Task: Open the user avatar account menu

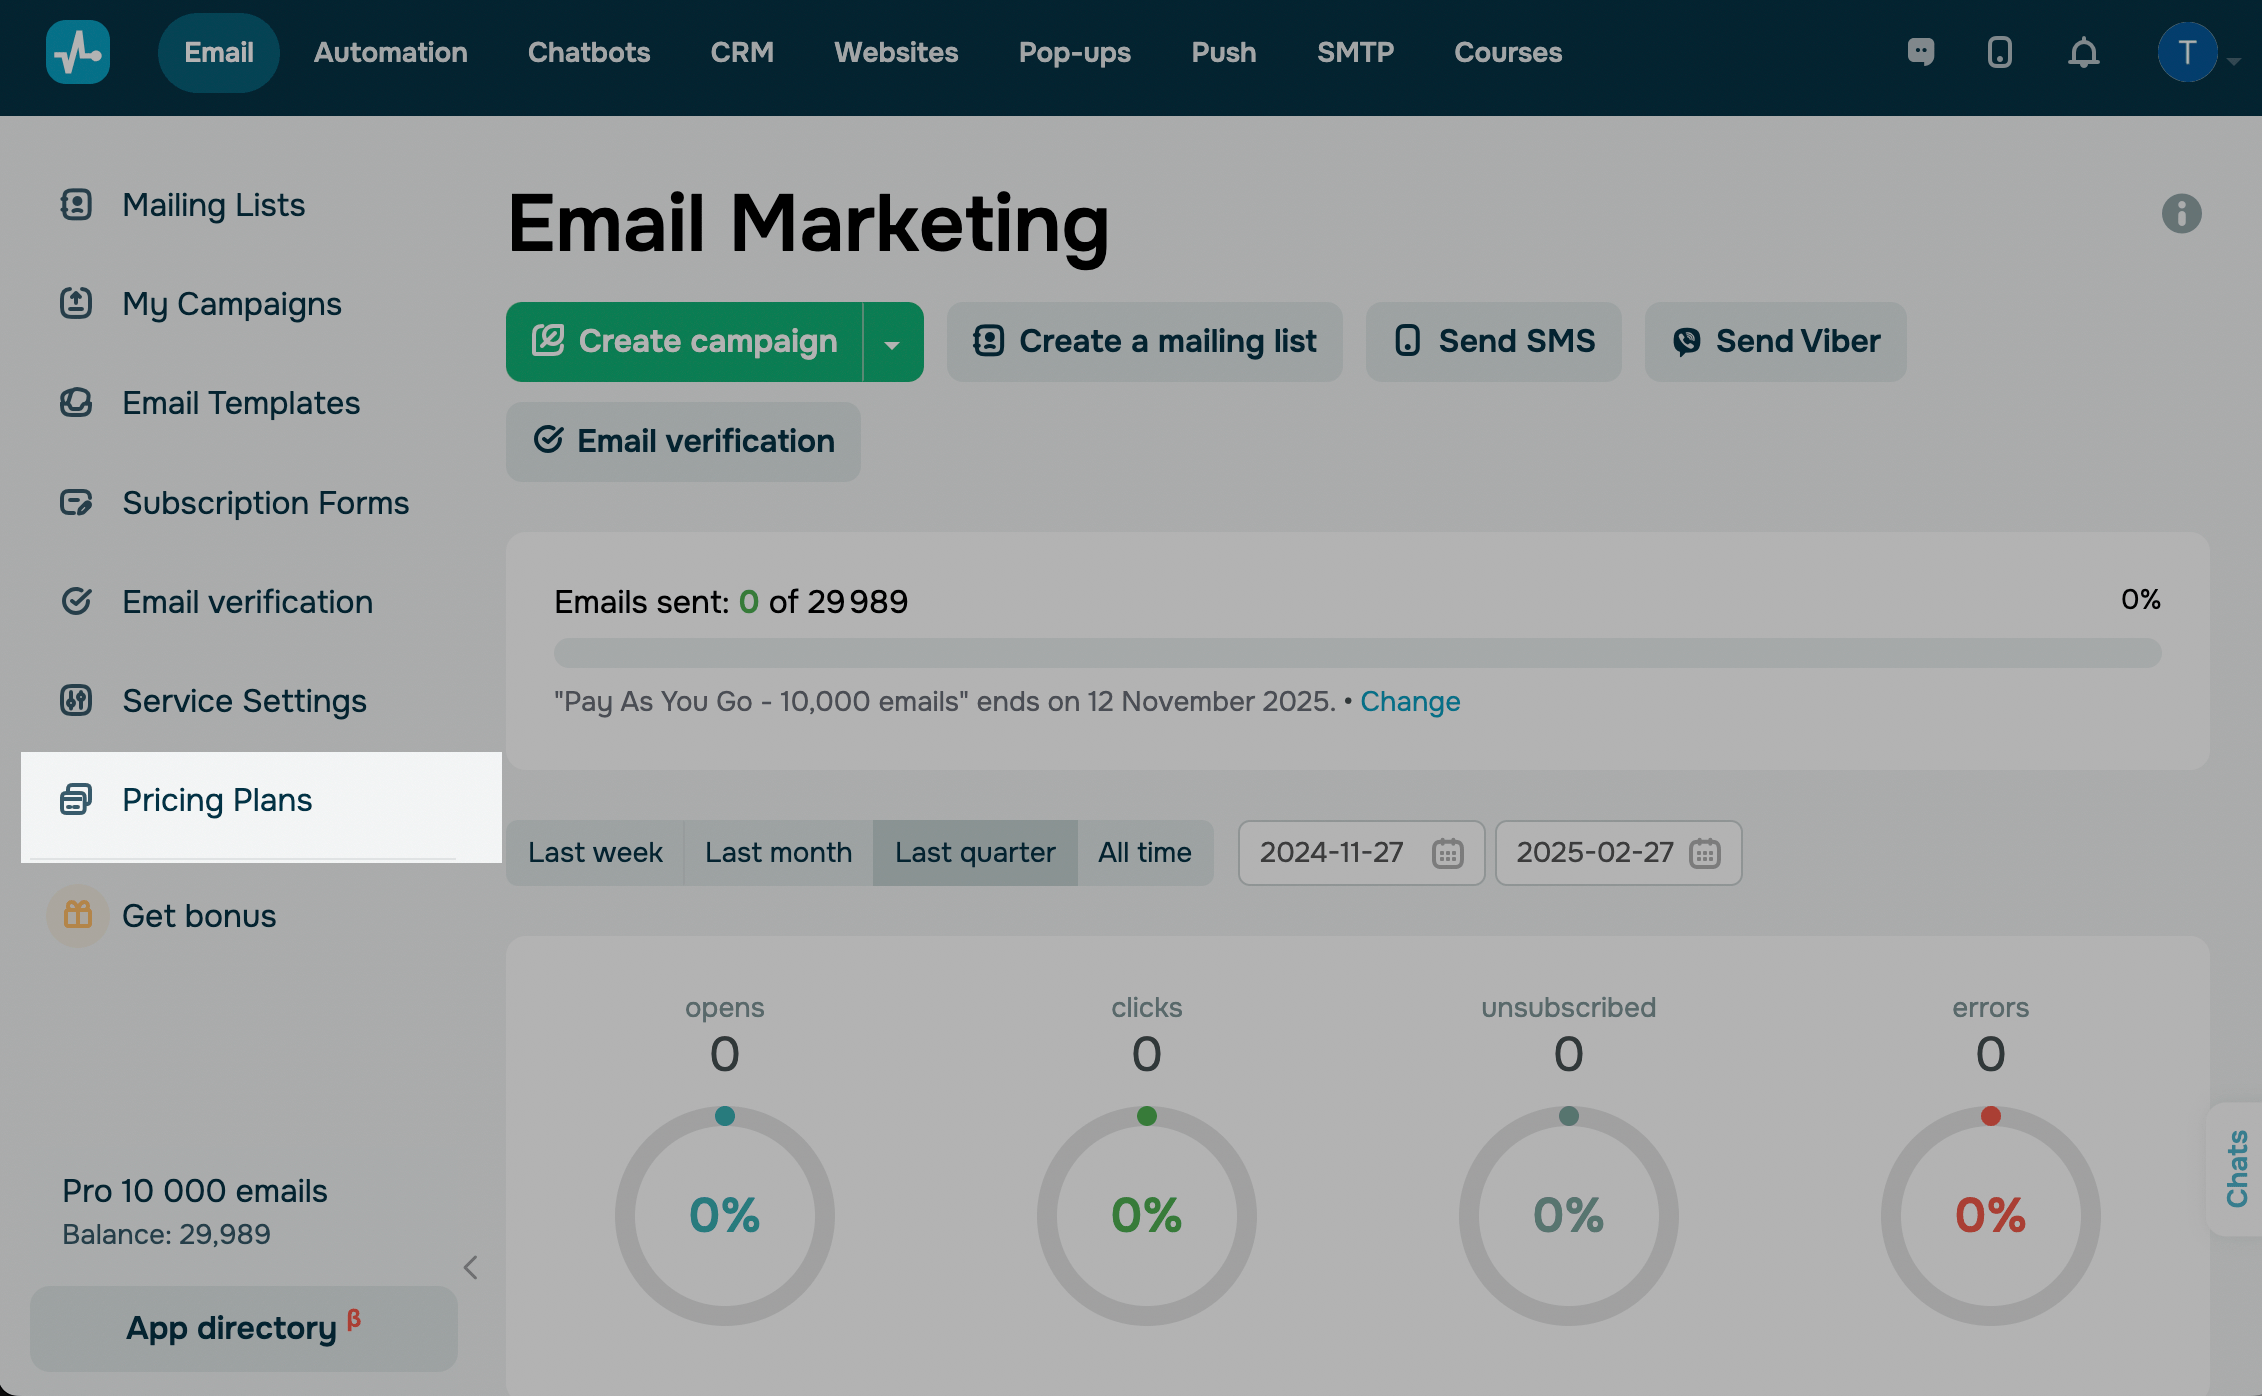Action: (x=2187, y=52)
